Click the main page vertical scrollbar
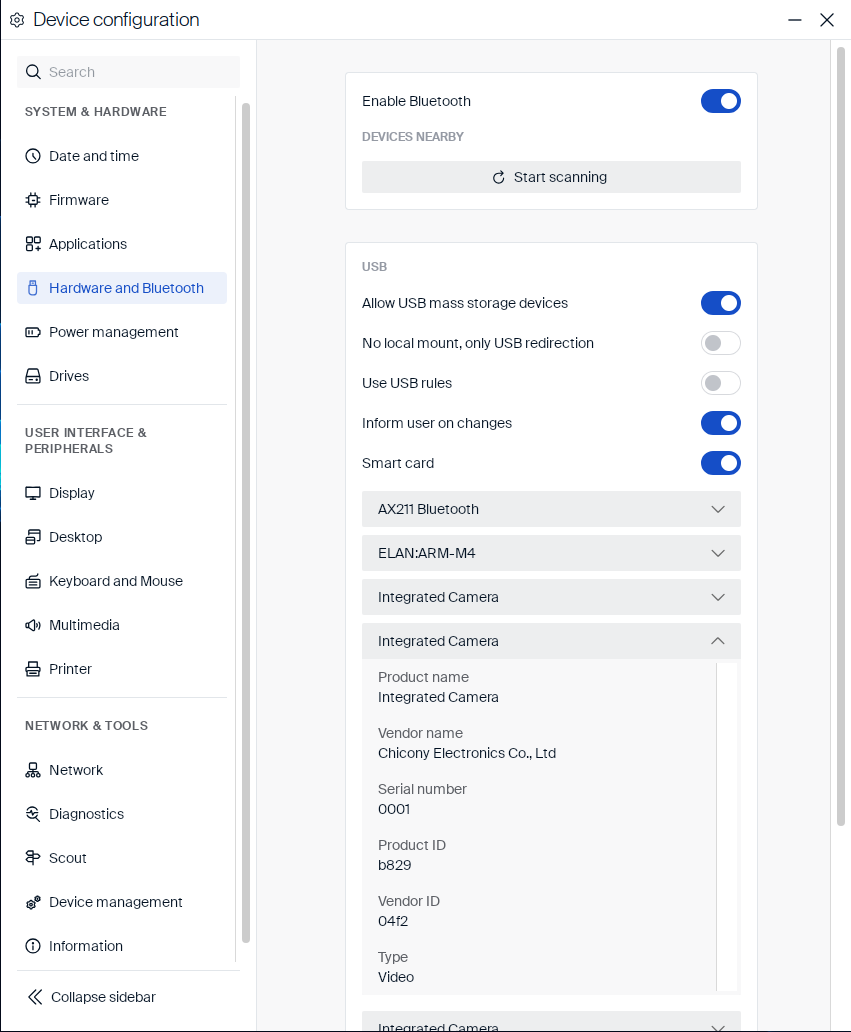851x1032 pixels. pos(840,436)
